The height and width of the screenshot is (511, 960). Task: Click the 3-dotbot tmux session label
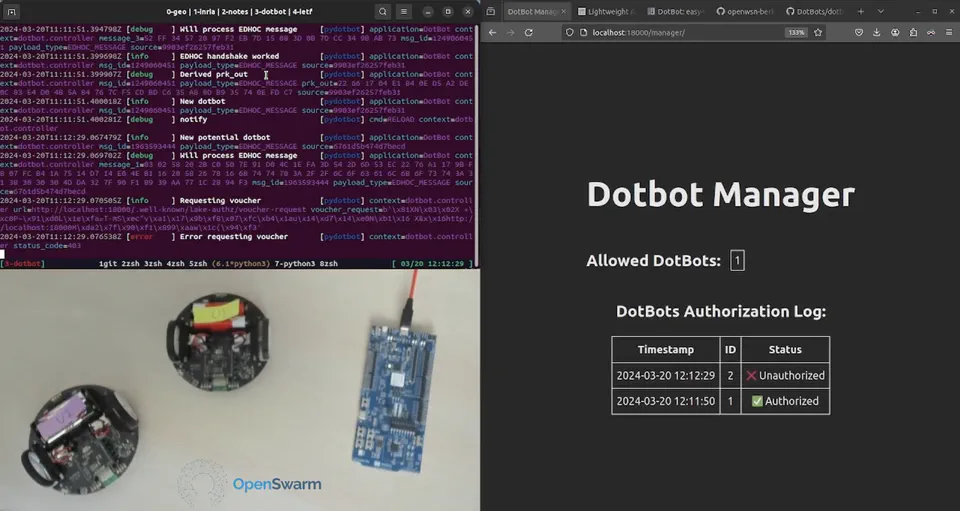(x=23, y=264)
